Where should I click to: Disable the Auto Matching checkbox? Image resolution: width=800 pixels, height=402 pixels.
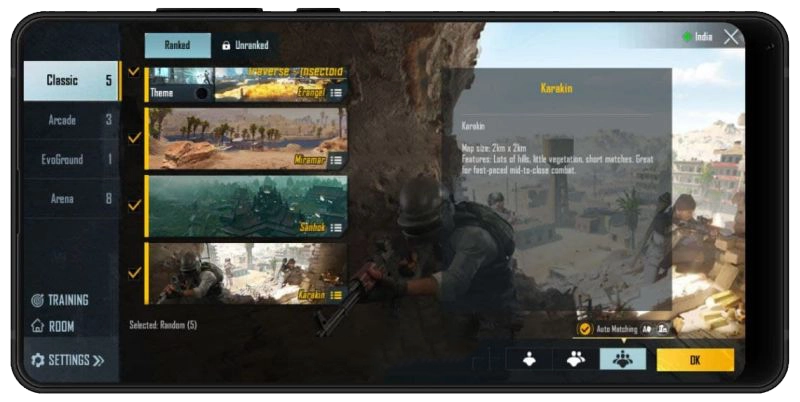(x=585, y=329)
